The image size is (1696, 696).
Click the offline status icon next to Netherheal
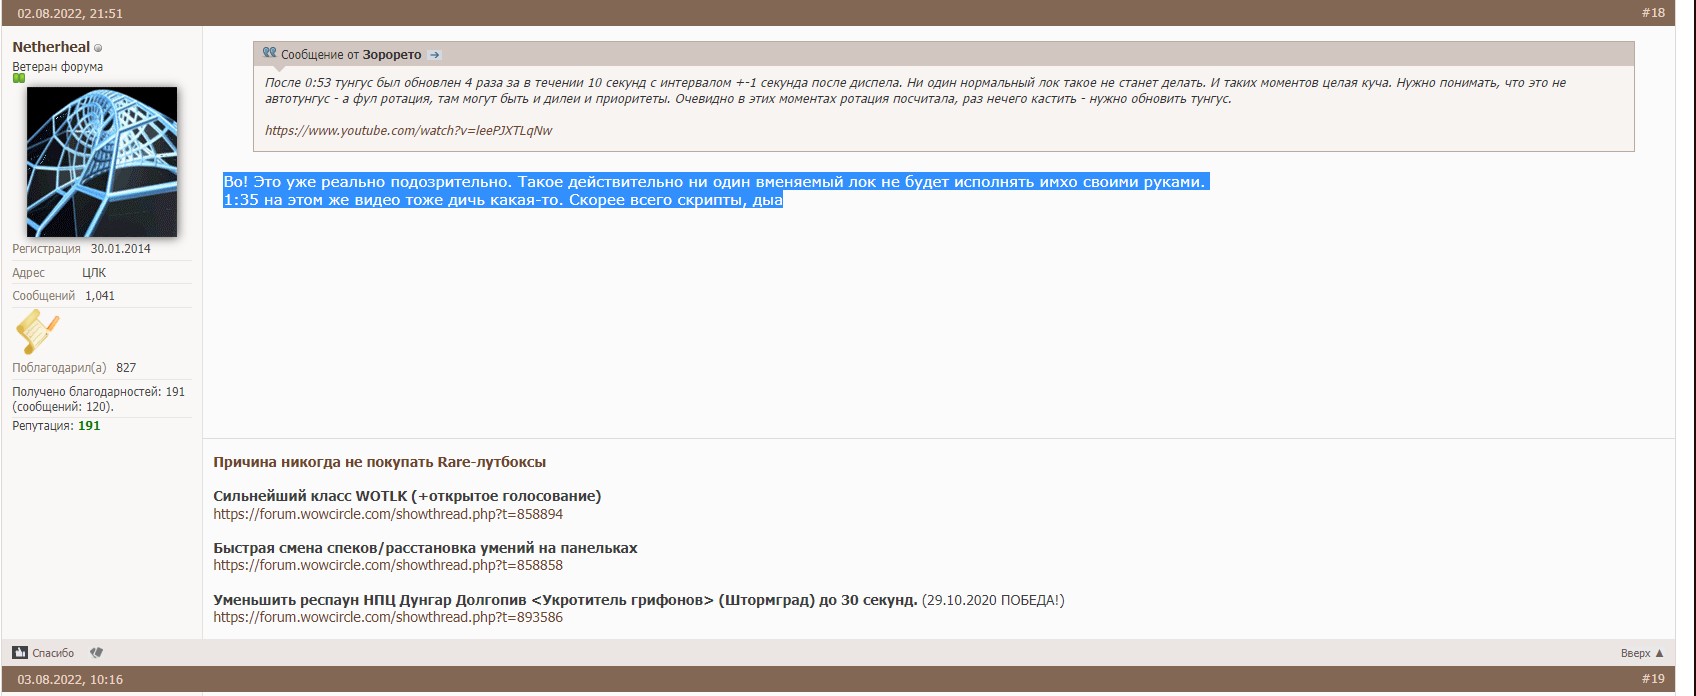tap(98, 48)
